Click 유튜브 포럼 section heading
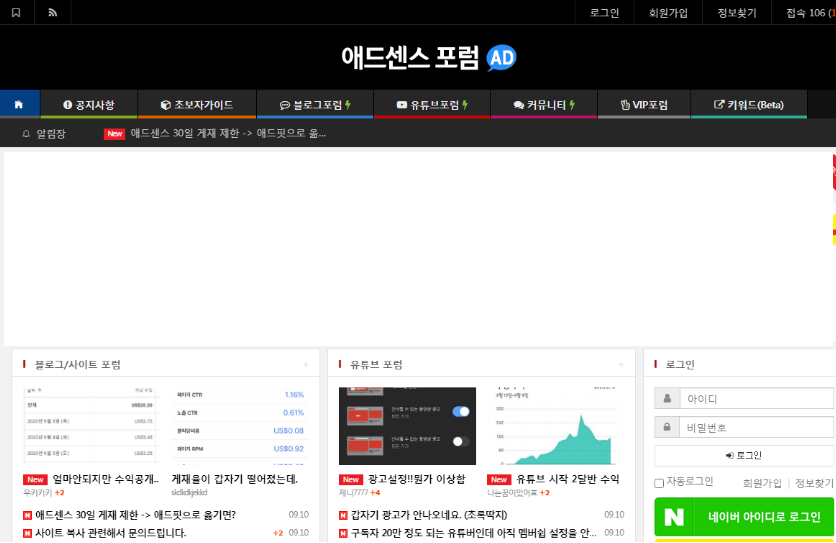Screen dimensions: 836x543 [376, 365]
